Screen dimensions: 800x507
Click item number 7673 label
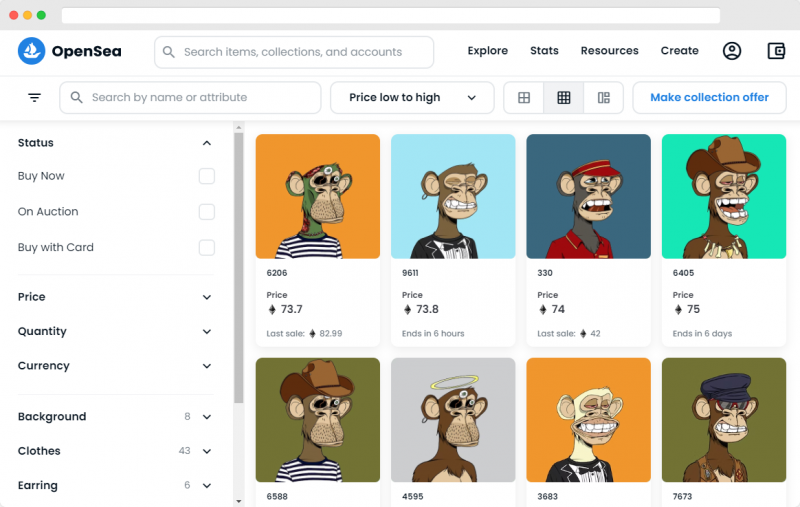tap(682, 496)
